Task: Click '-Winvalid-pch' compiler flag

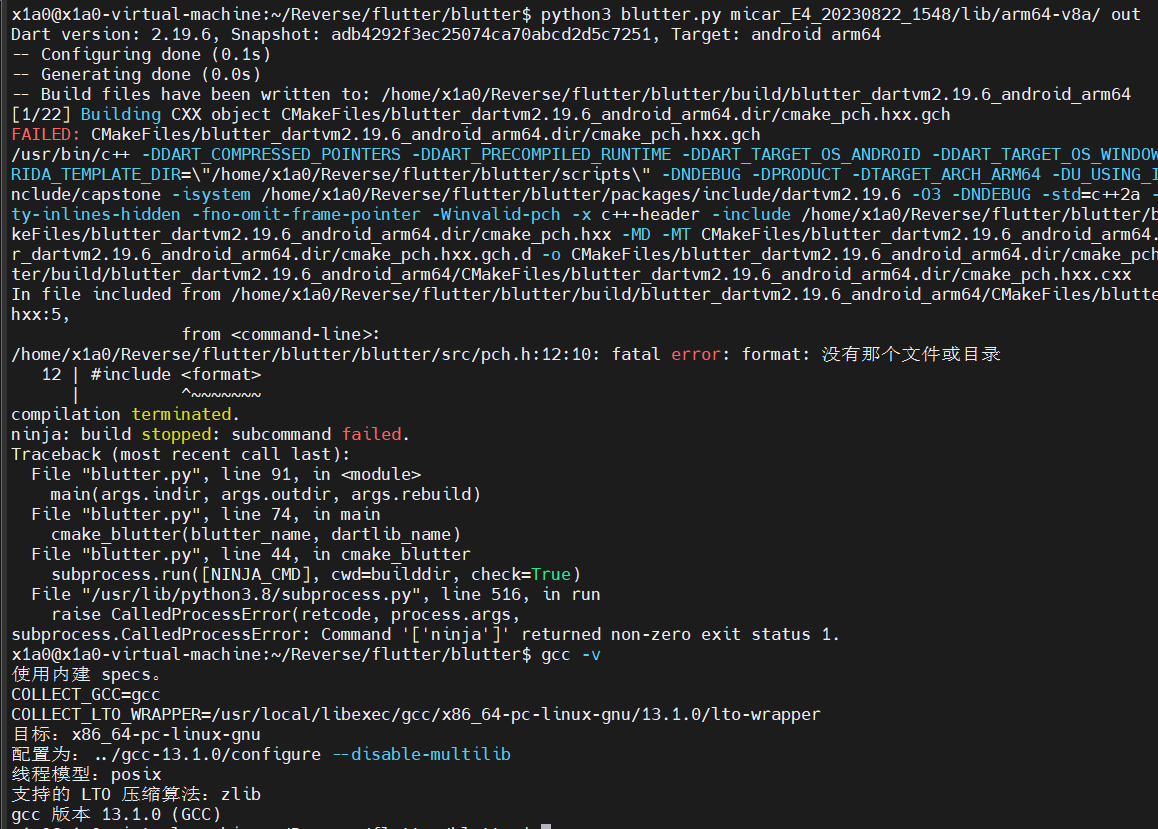Action: pos(496,214)
